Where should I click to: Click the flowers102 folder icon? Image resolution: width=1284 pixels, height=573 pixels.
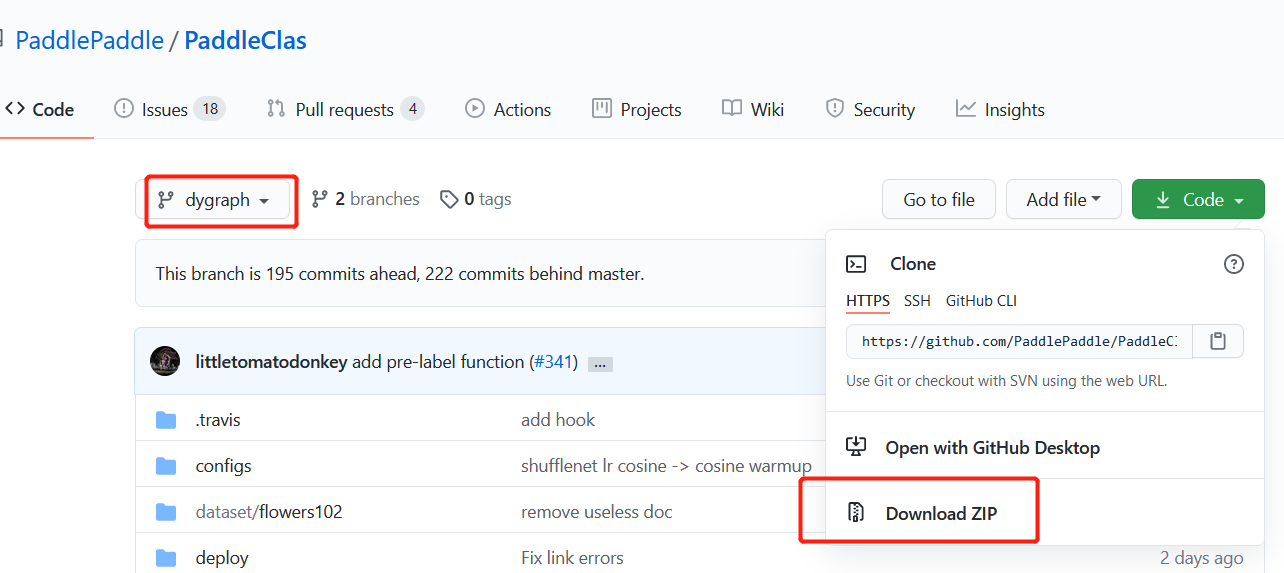coord(166,512)
